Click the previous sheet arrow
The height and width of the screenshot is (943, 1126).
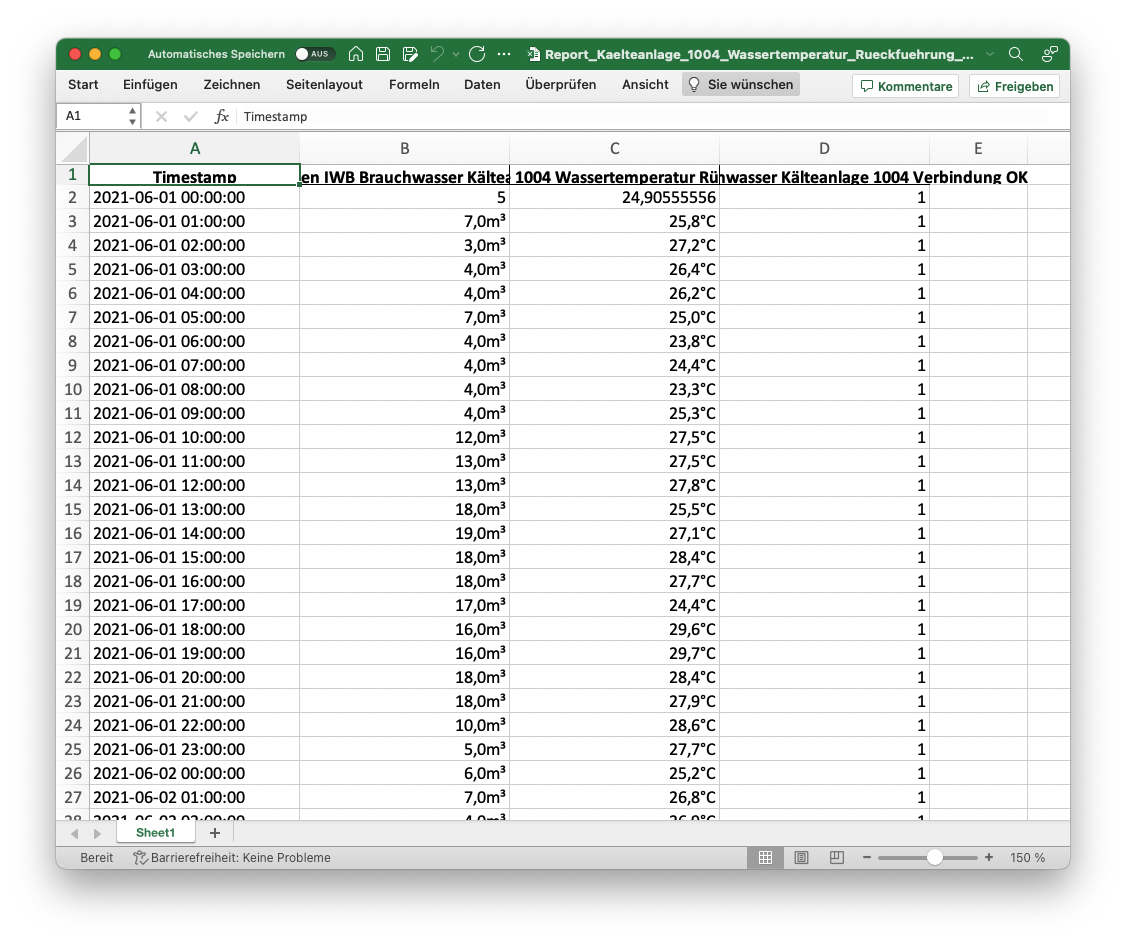(x=75, y=834)
